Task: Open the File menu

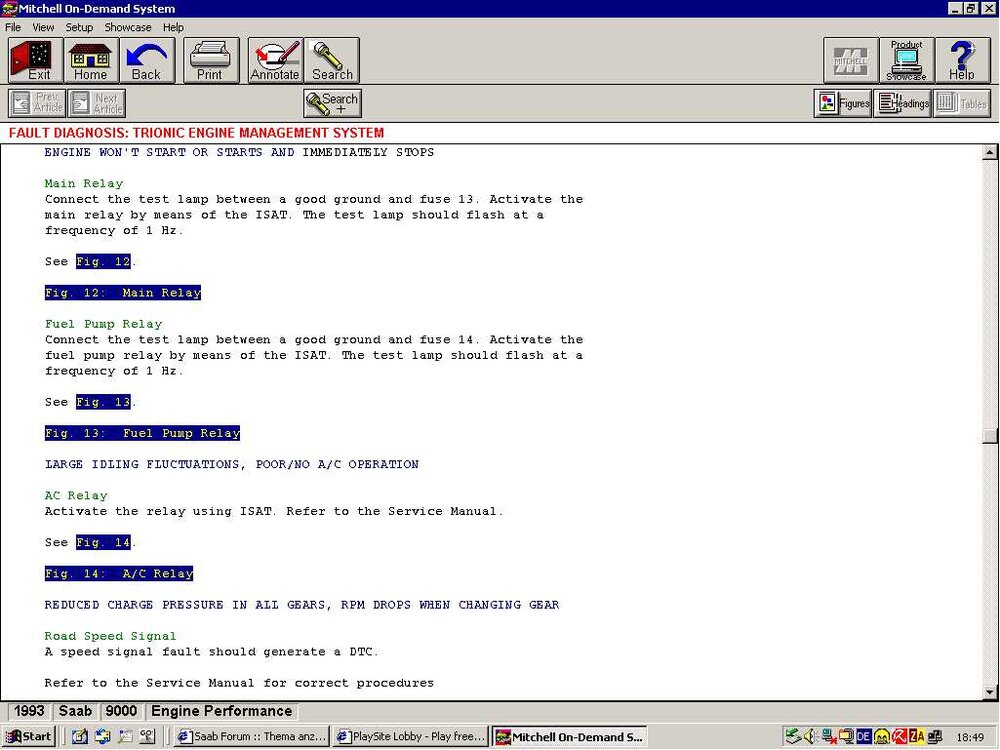Action: pyautogui.click(x=13, y=27)
